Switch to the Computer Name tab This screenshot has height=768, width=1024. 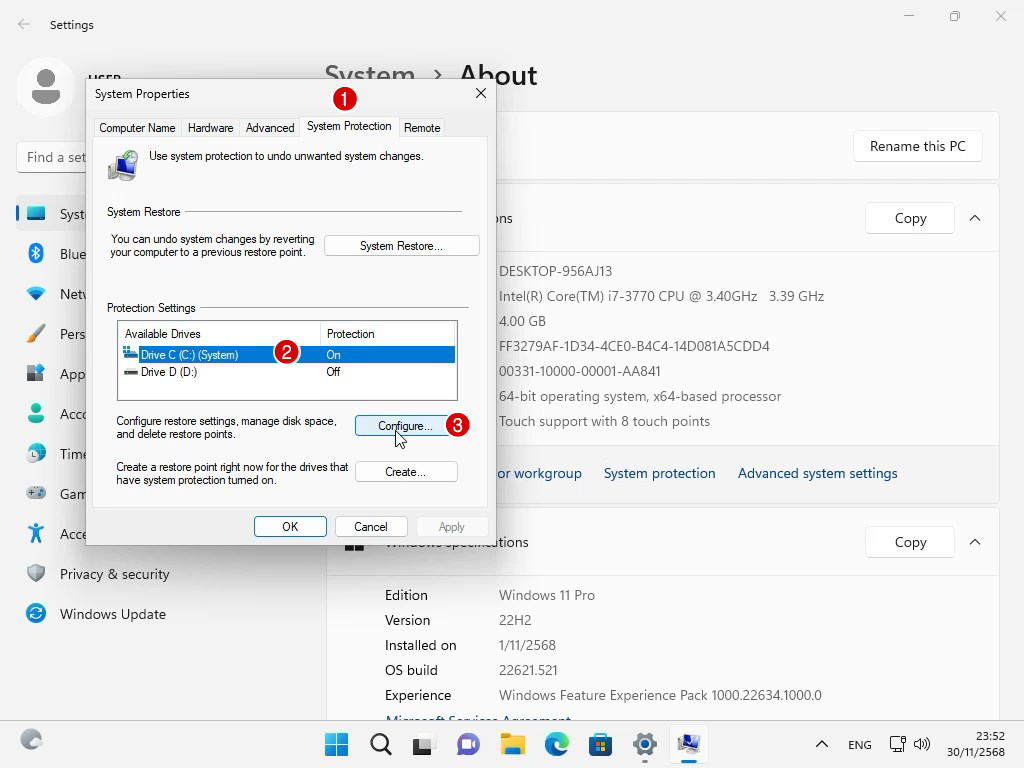click(137, 128)
